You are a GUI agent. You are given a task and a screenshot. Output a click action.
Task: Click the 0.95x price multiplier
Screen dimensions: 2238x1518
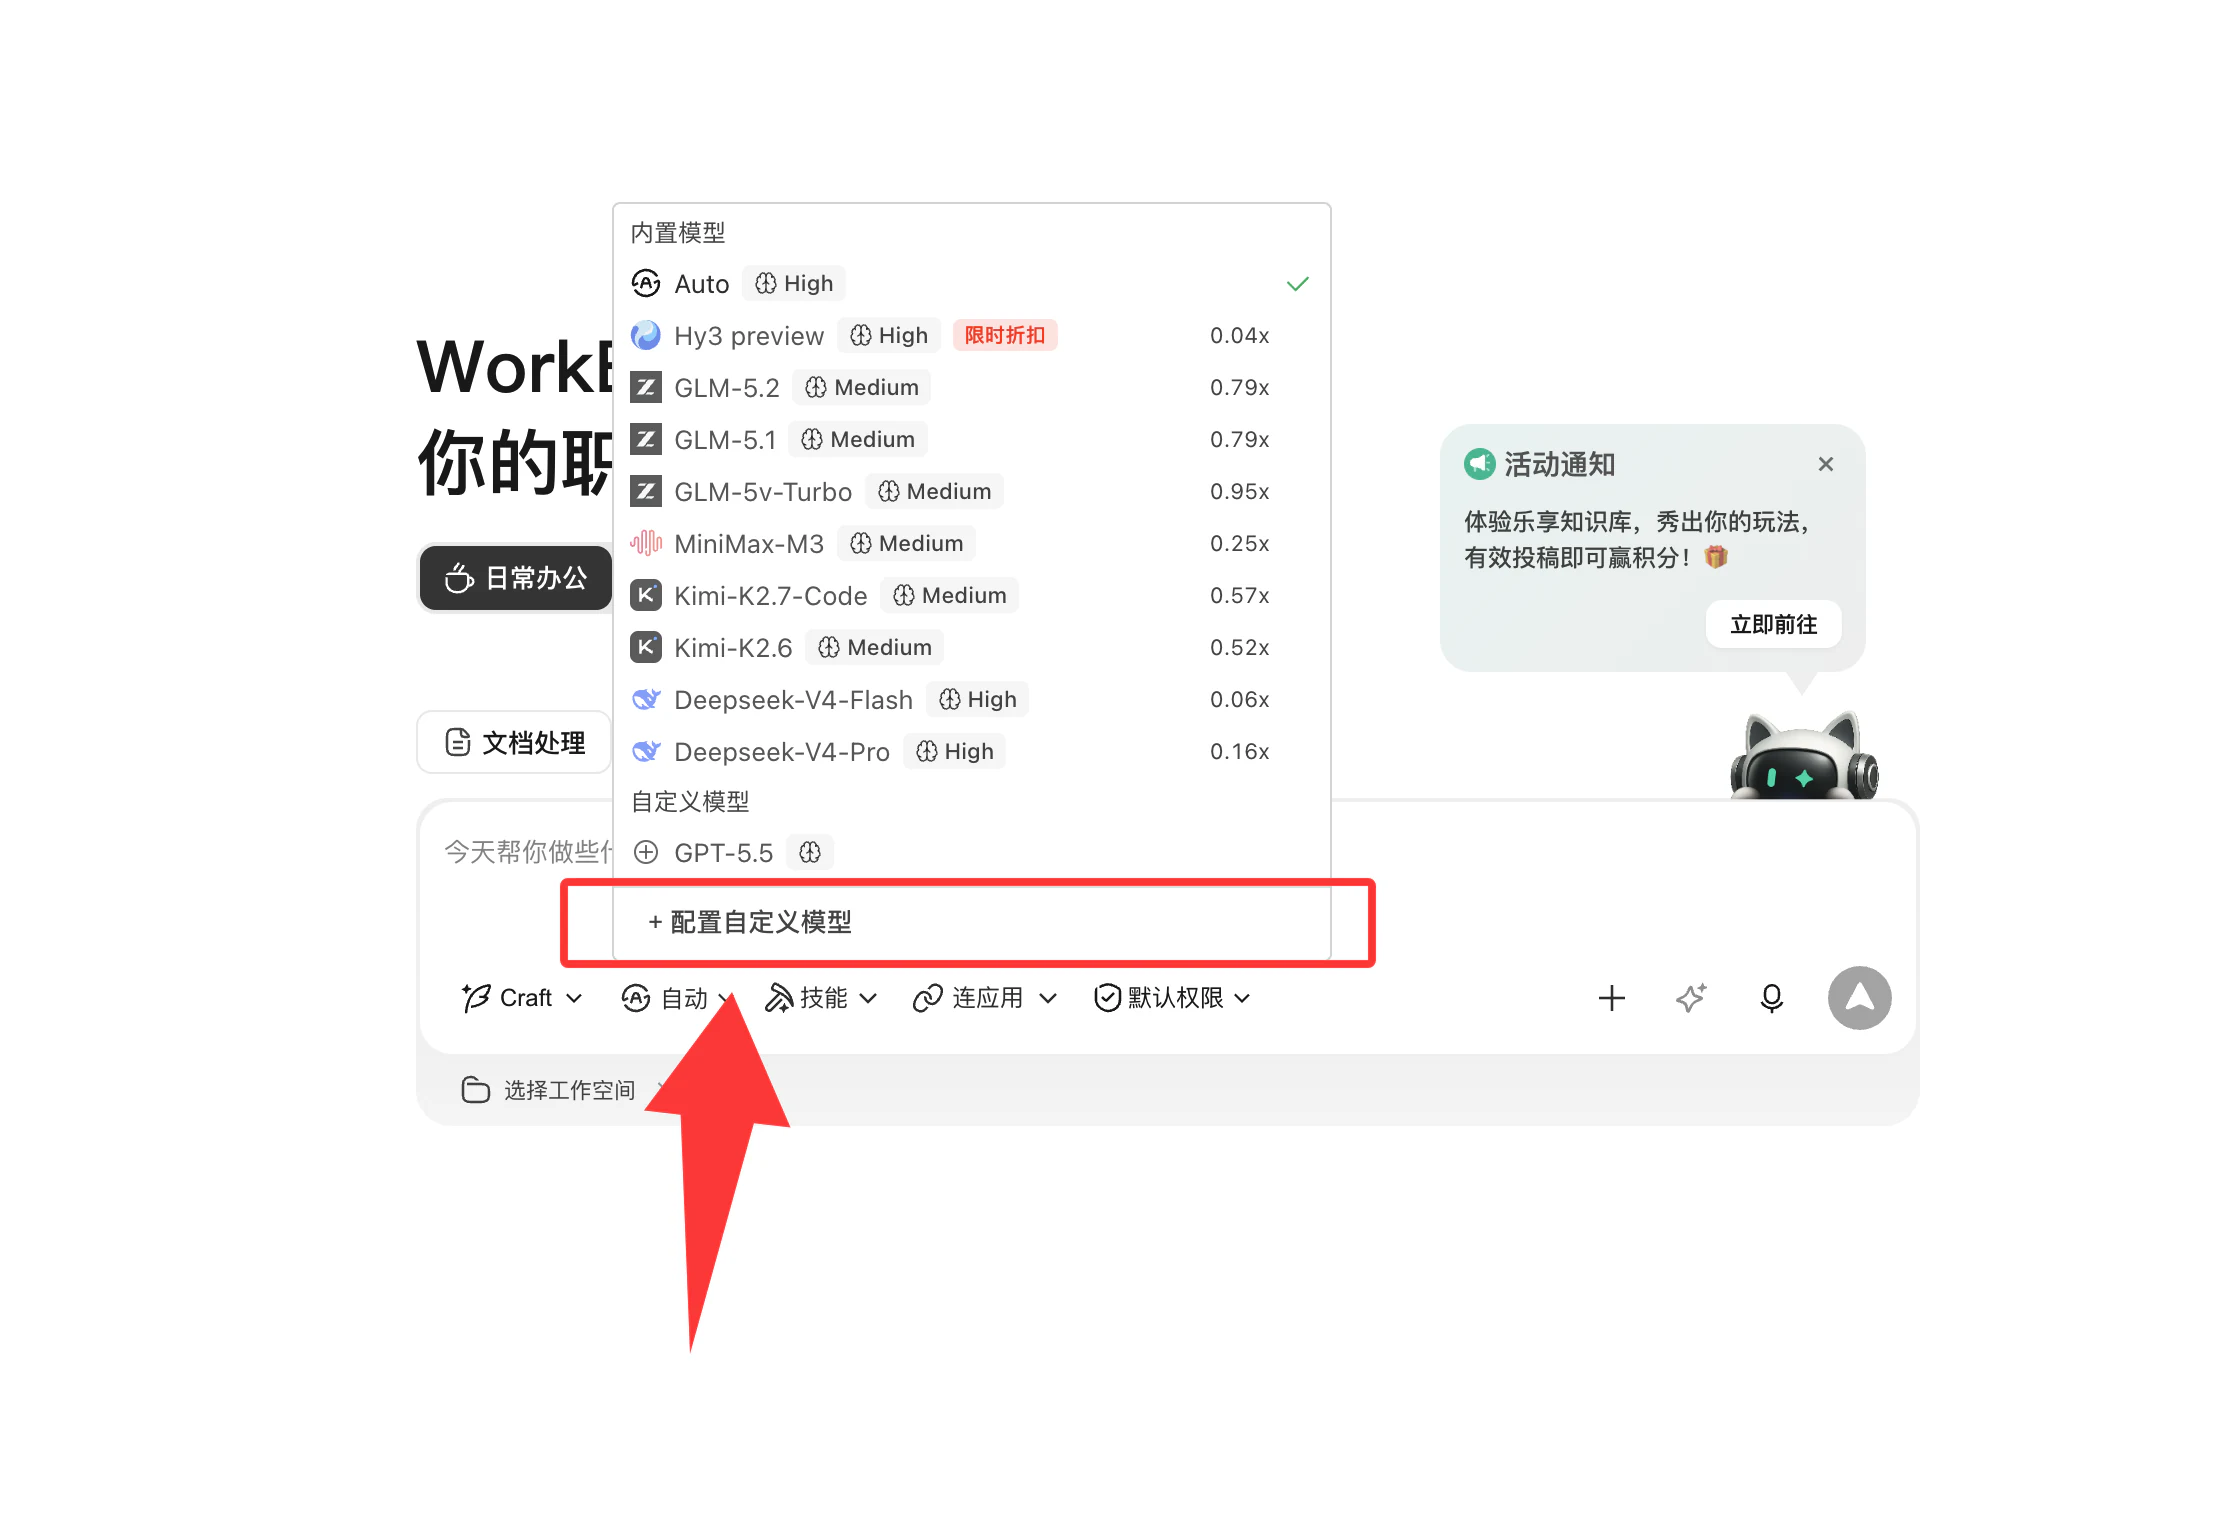coord(1240,492)
